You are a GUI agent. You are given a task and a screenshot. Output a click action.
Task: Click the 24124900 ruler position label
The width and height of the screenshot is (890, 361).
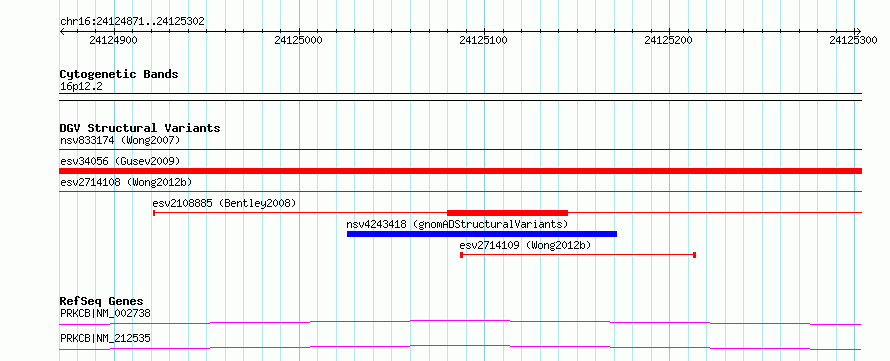(x=114, y=40)
